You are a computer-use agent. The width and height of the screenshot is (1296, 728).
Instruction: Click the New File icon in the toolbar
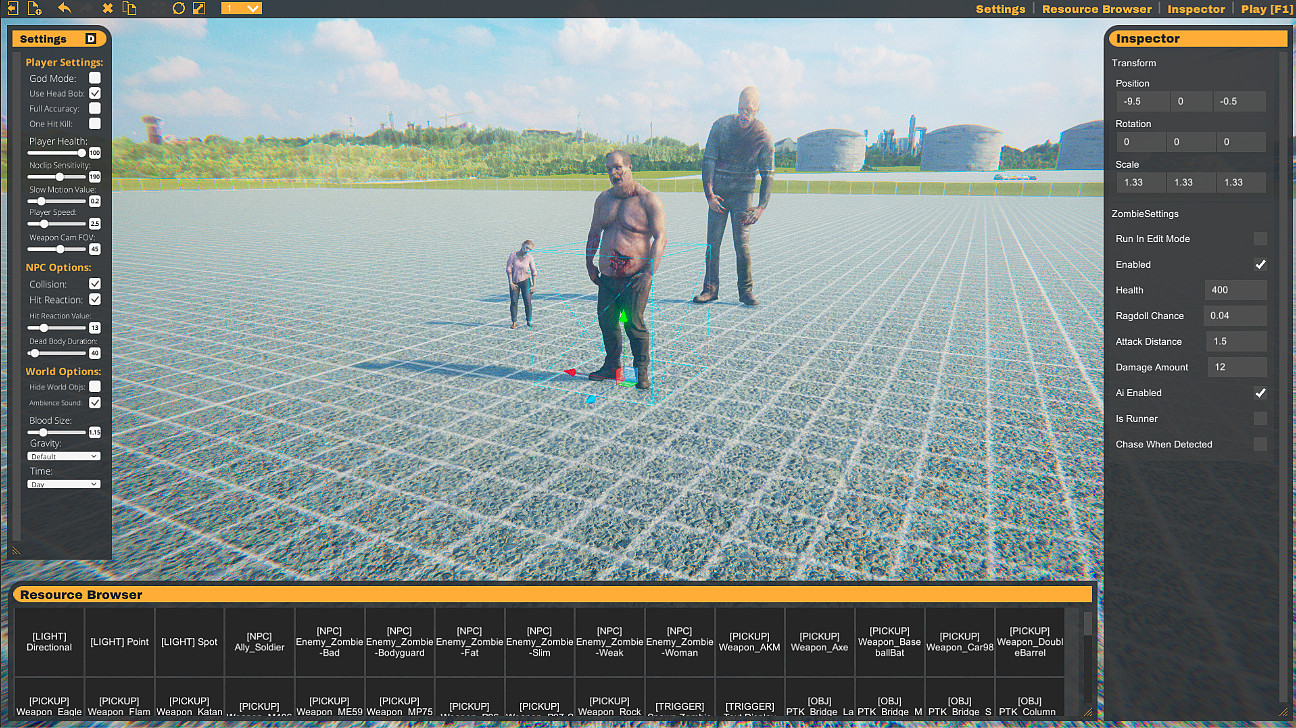pos(33,8)
